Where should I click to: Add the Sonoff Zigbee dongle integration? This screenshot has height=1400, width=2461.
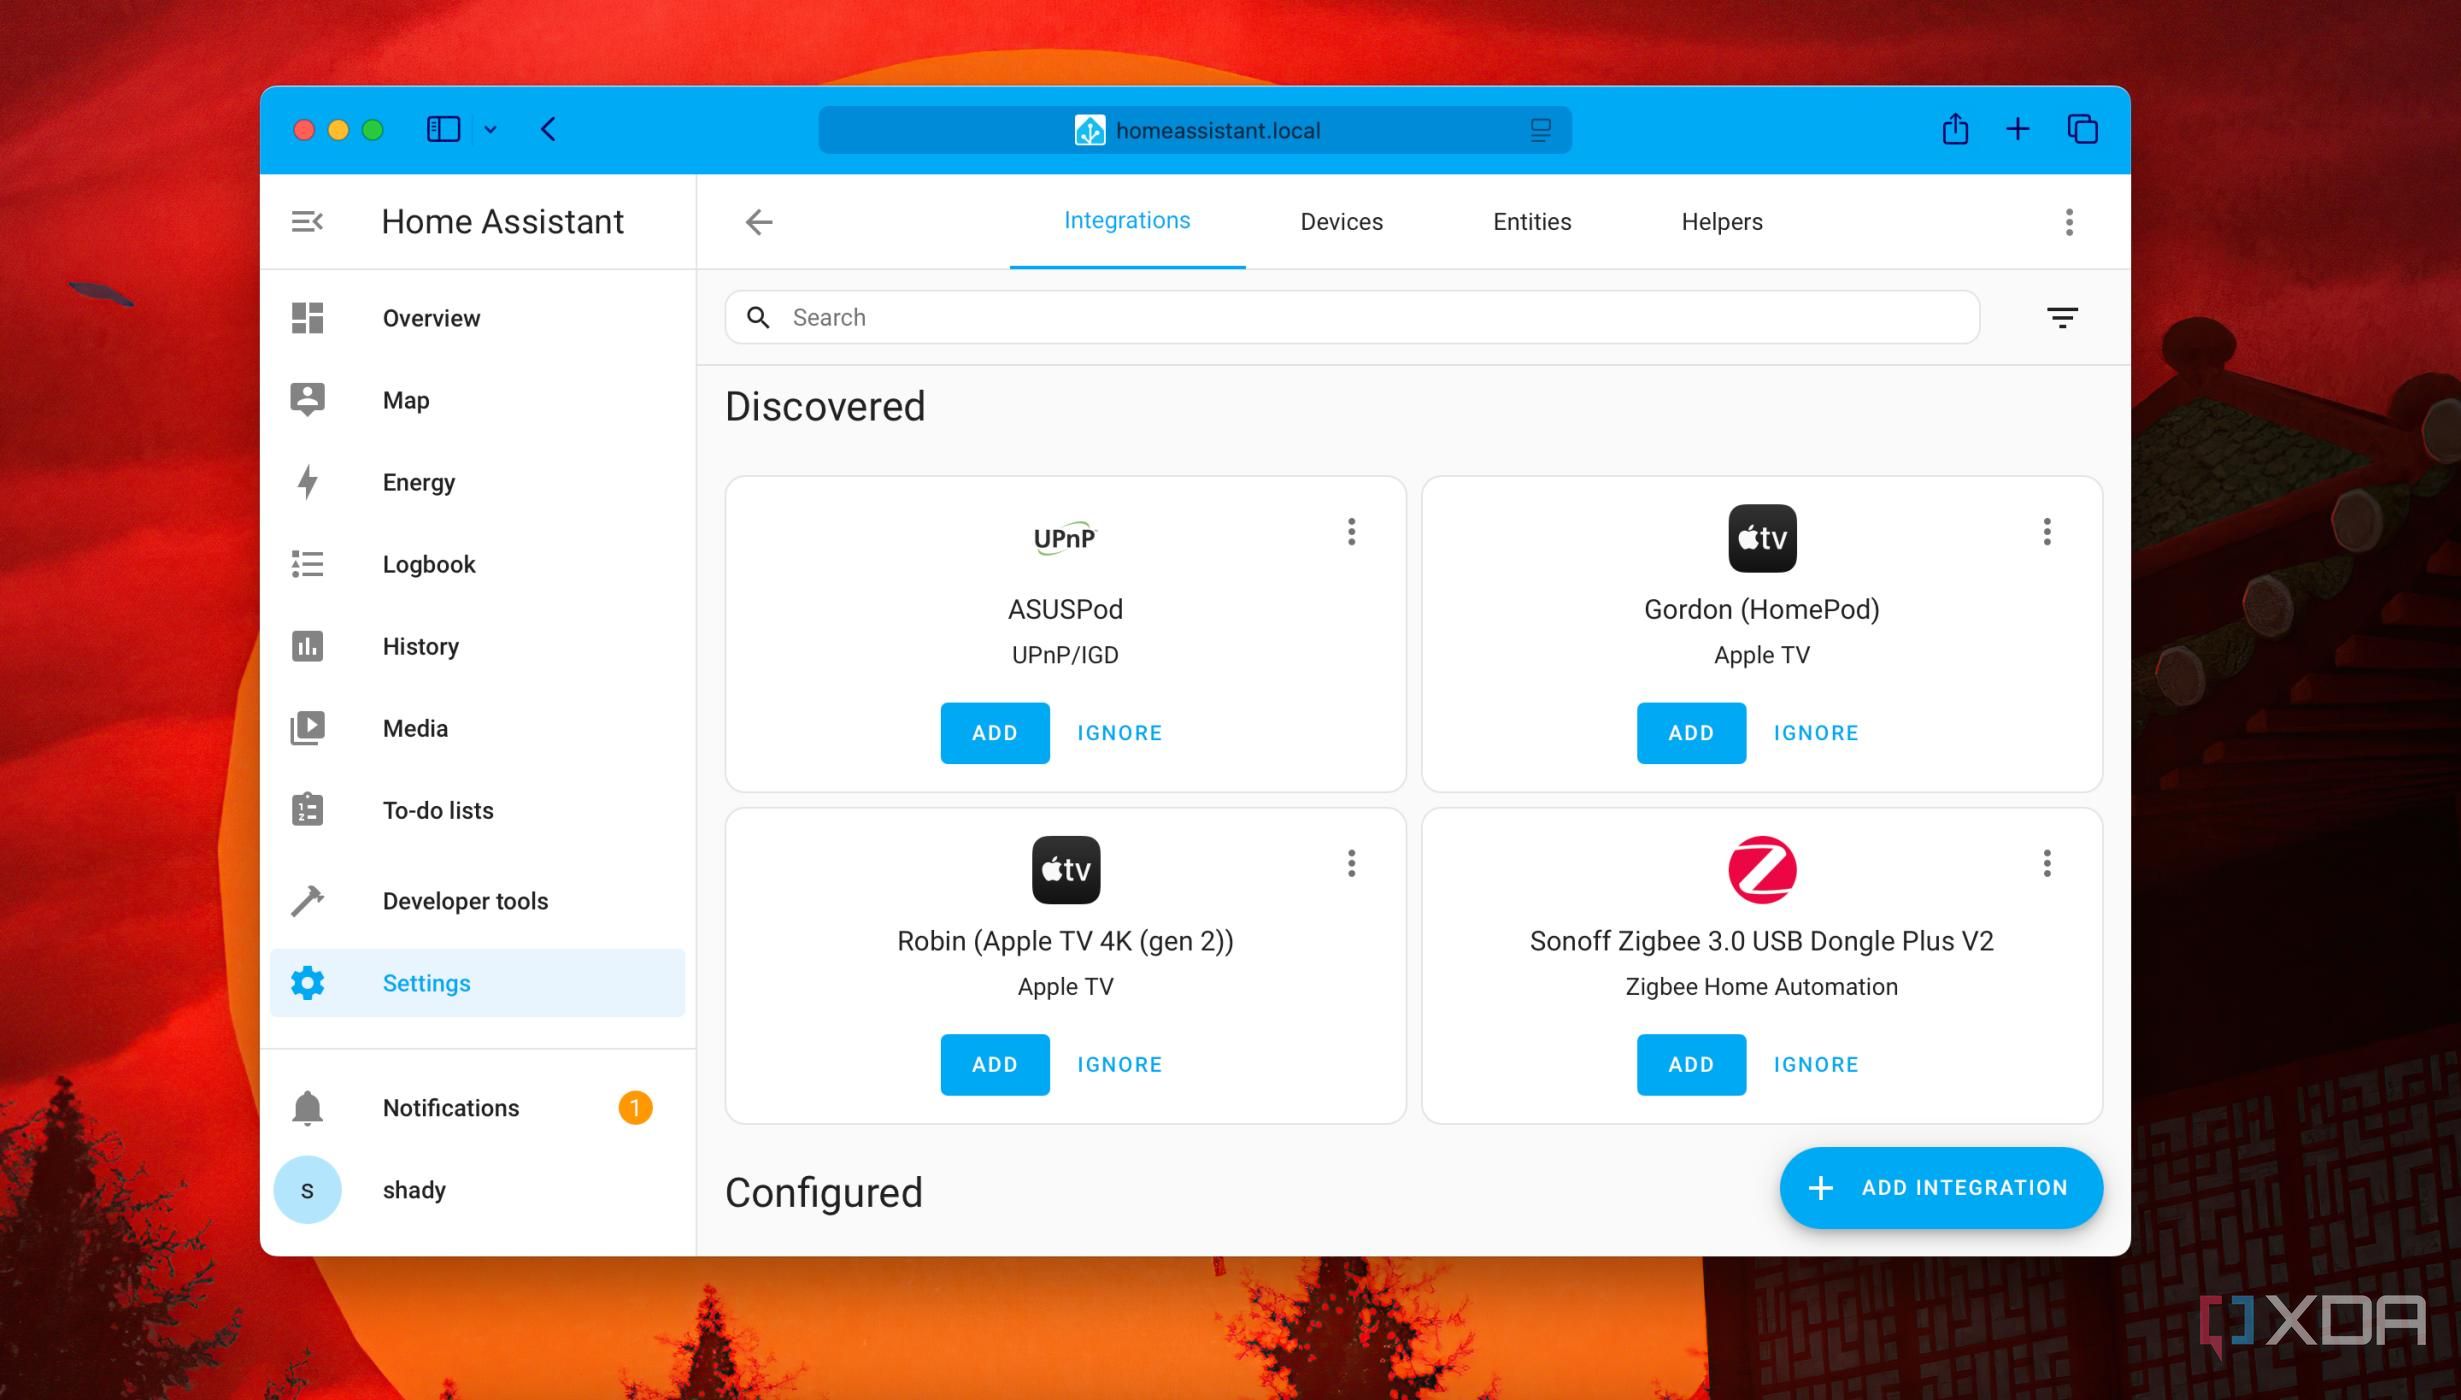pos(1691,1065)
